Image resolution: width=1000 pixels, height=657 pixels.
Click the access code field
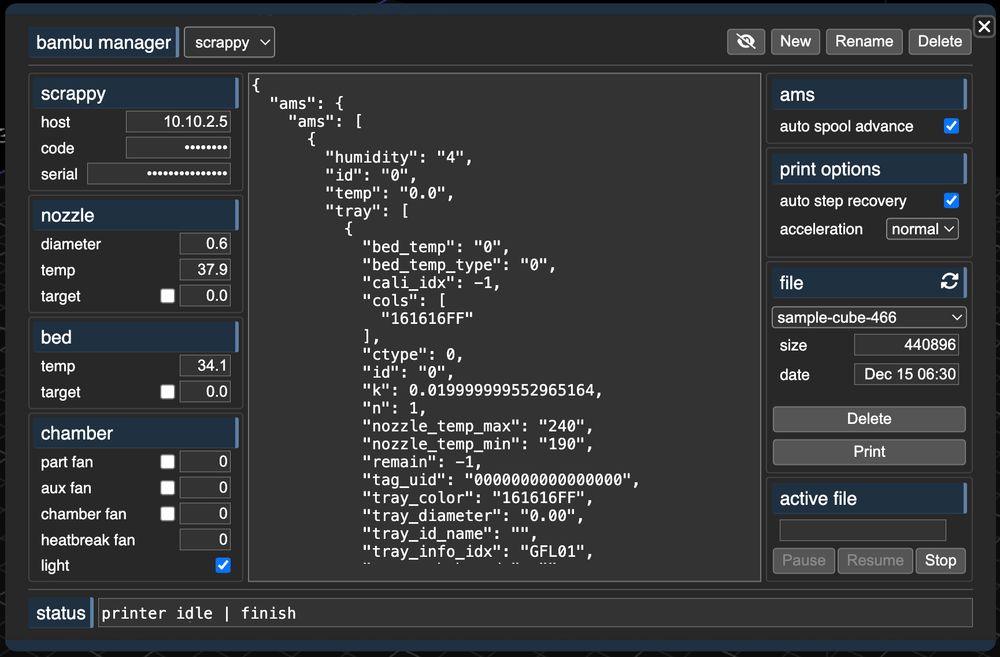tap(178, 147)
